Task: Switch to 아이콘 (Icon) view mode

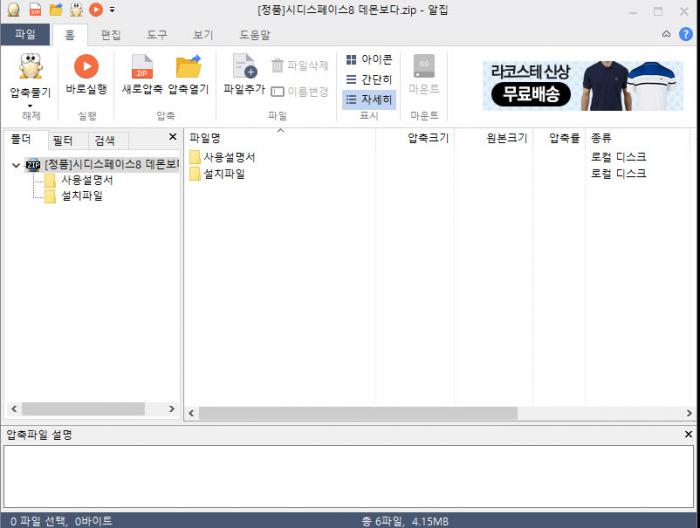Action: point(369,60)
